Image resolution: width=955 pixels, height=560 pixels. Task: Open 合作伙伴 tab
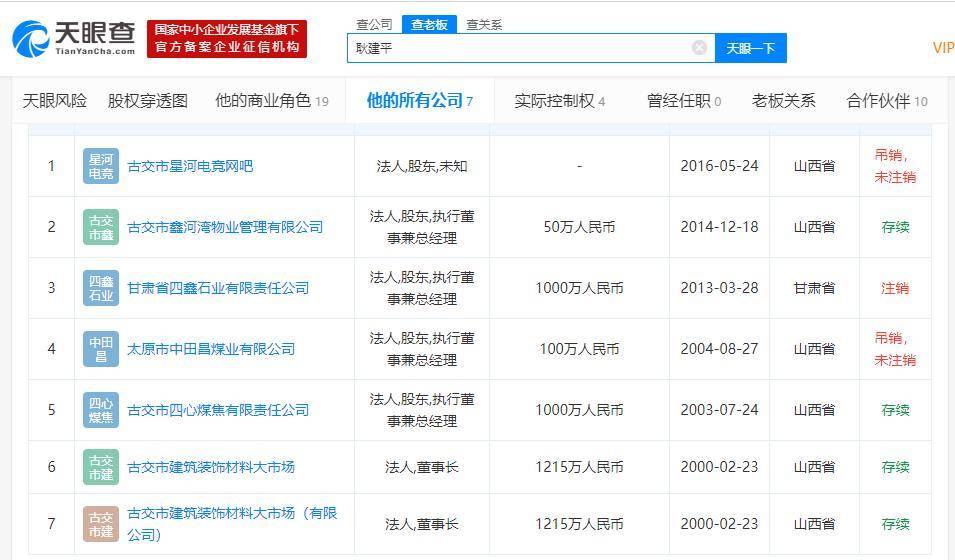coord(887,101)
